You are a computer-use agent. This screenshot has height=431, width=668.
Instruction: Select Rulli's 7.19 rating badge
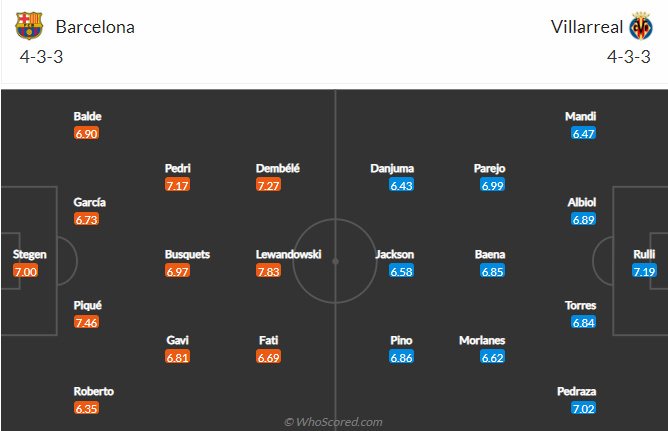point(644,271)
